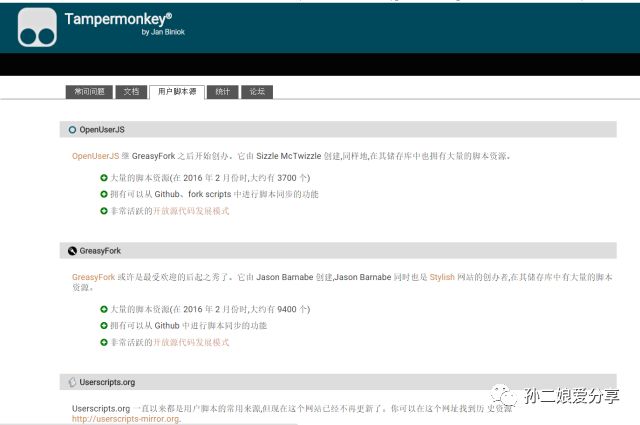Click green plus icon under OpenUserJS open-source line

pyautogui.click(x=104, y=211)
